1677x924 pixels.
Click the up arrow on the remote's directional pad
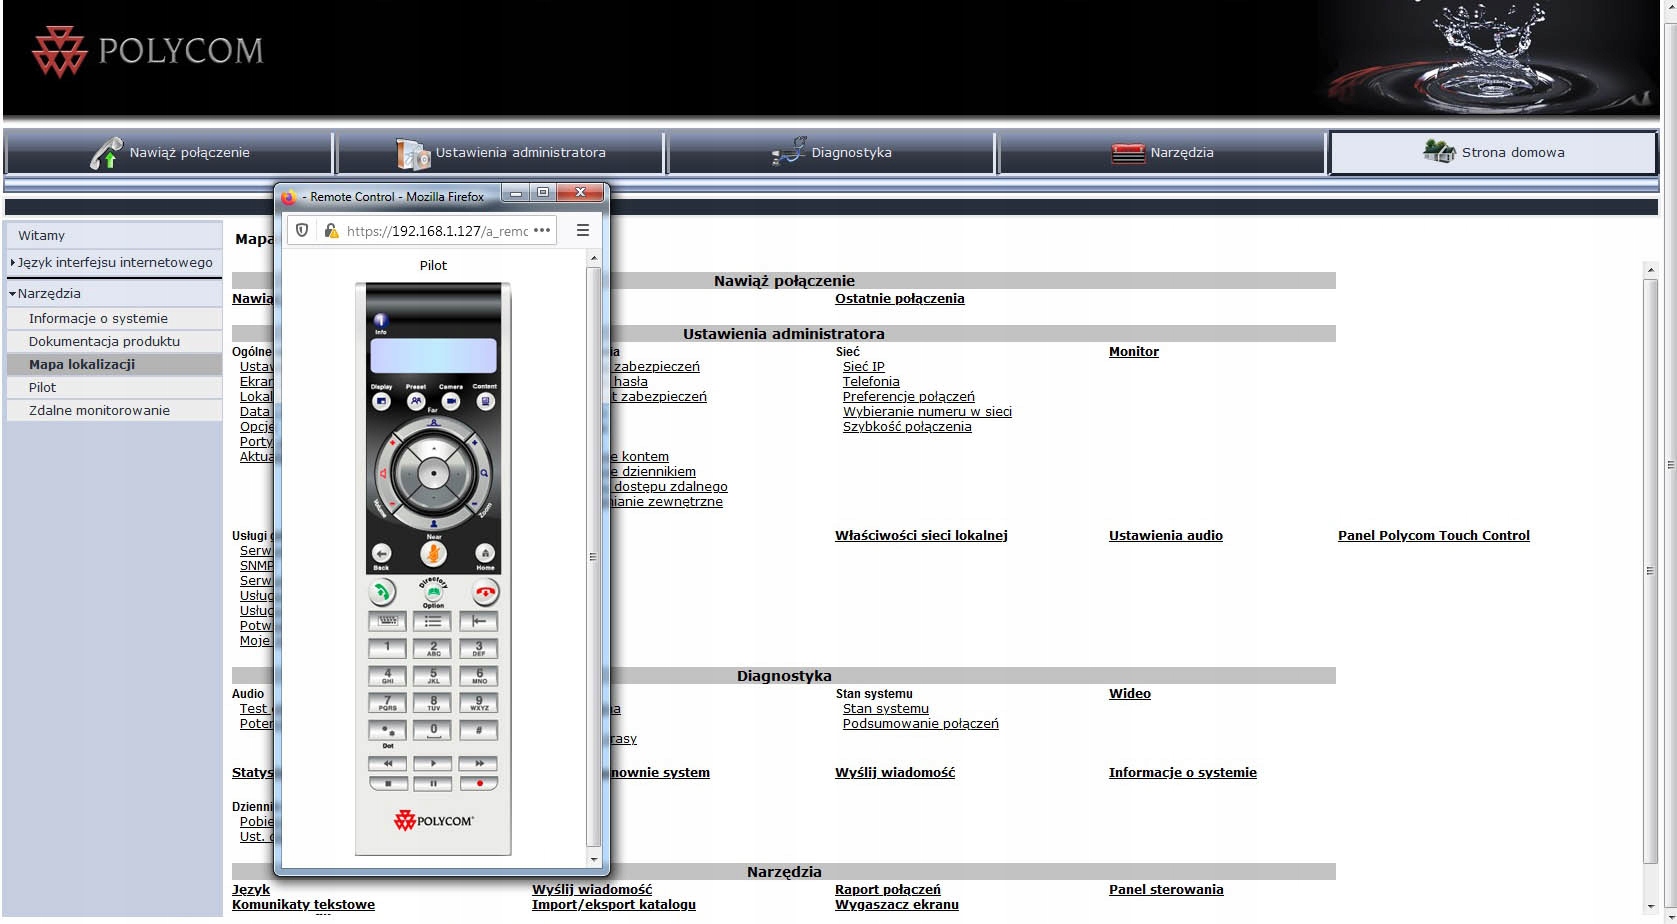coord(433,449)
